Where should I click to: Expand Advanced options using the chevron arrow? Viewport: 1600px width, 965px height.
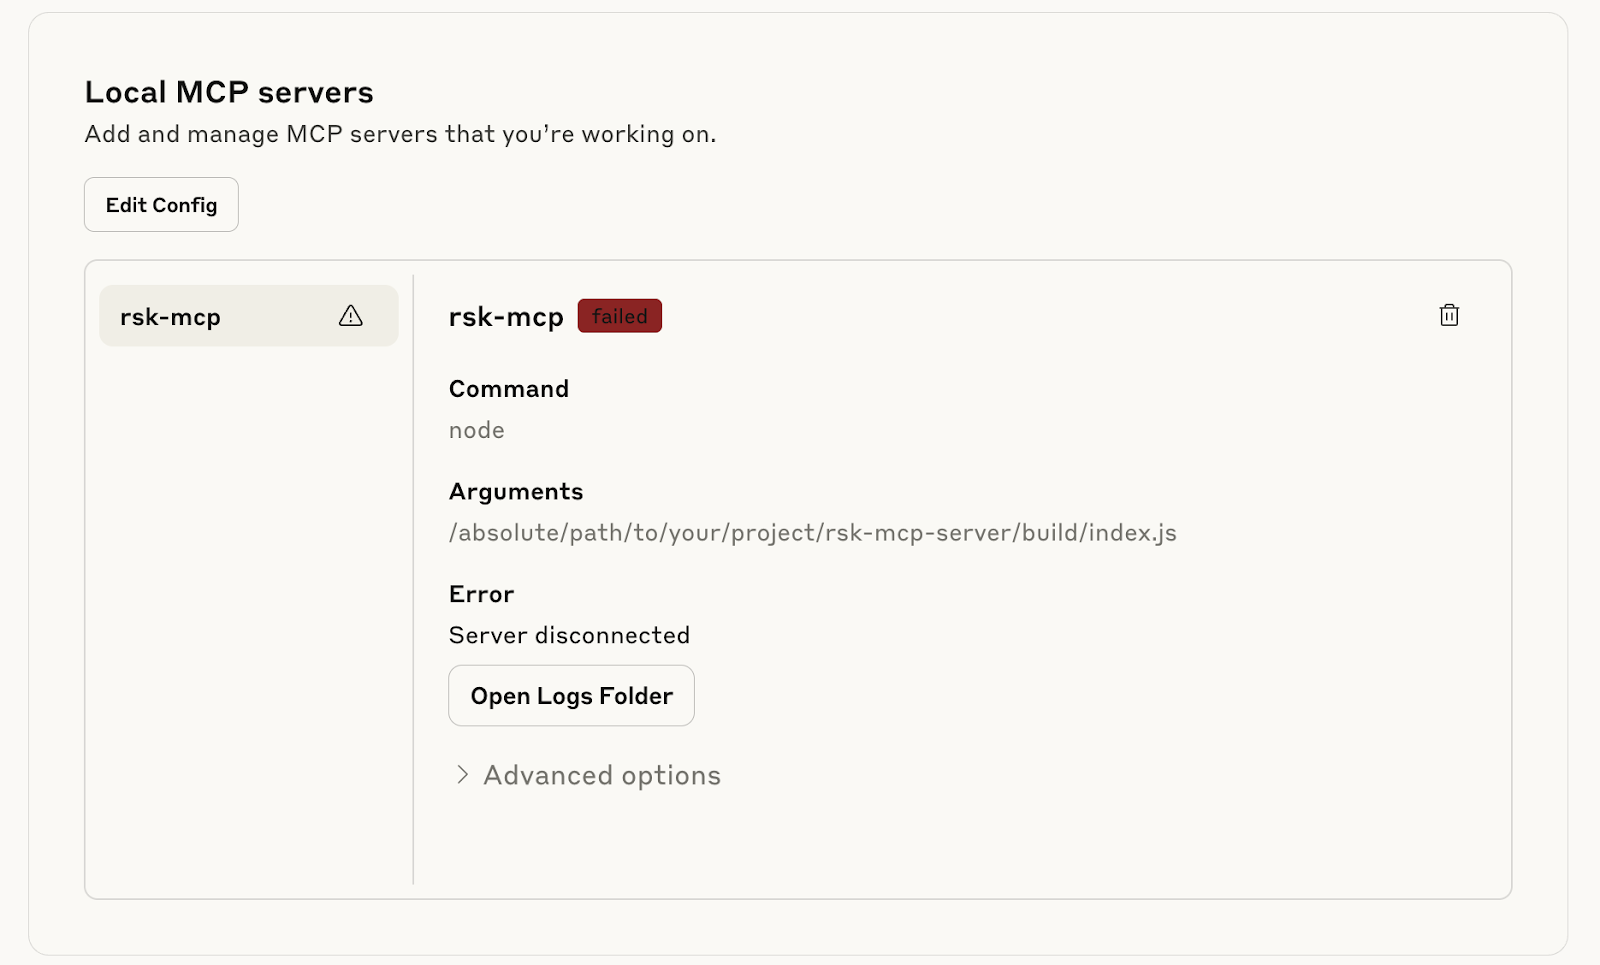[462, 775]
